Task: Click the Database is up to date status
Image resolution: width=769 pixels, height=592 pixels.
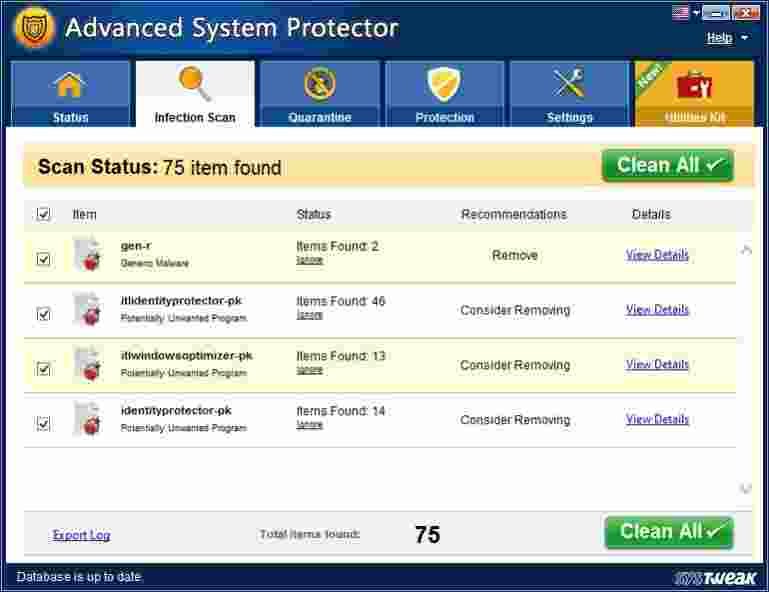Action: coord(79,577)
